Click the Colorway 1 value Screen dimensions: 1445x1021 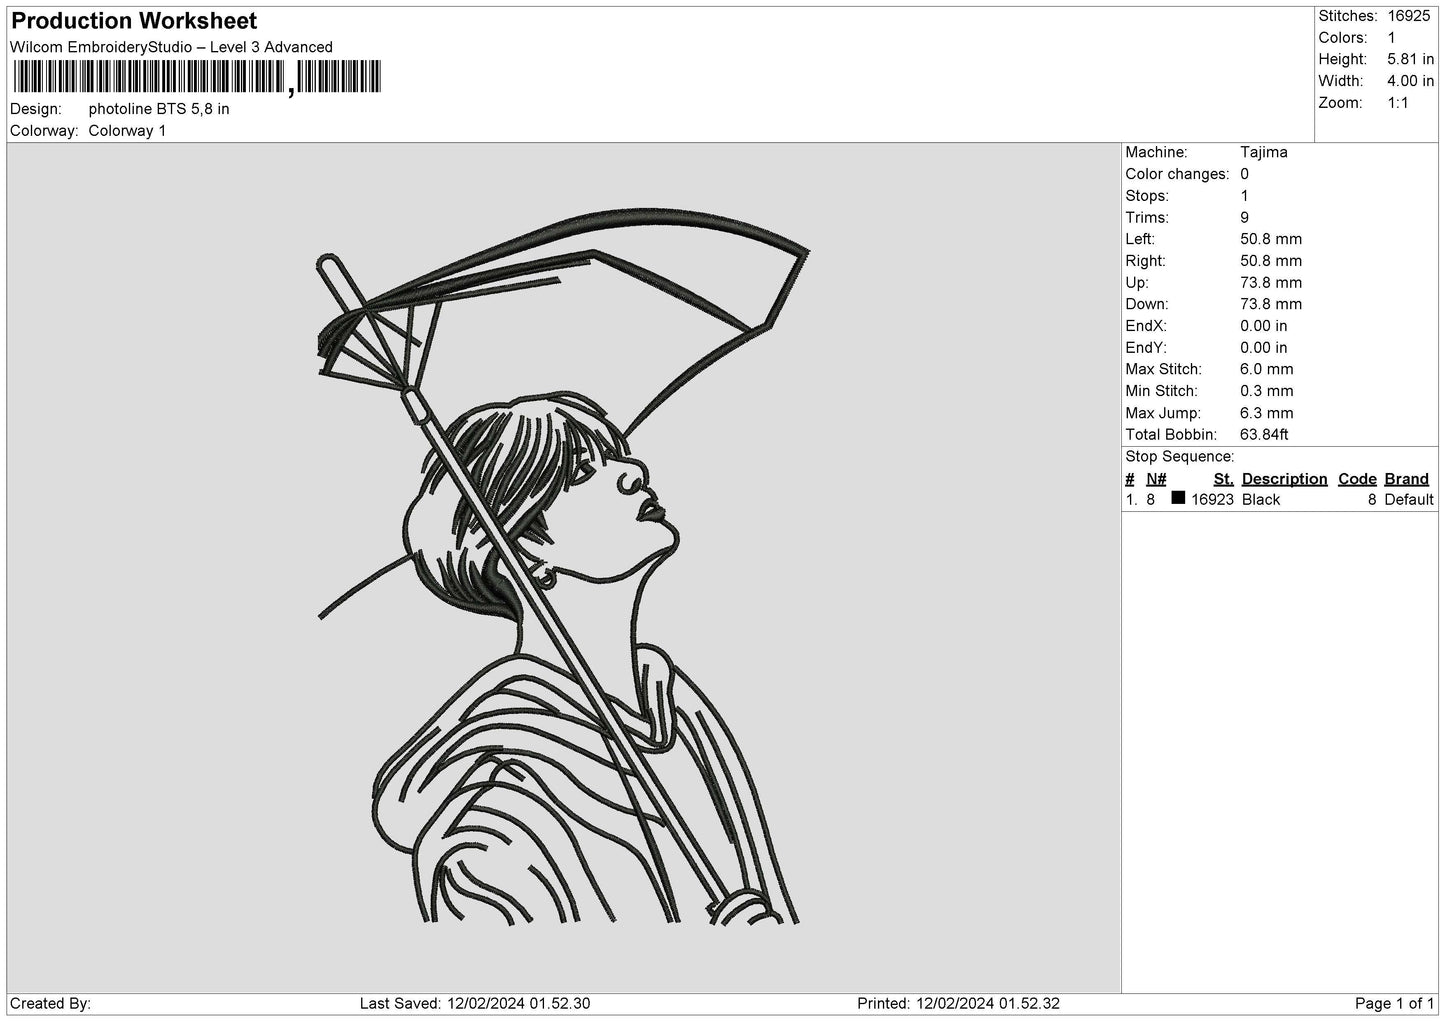tap(128, 131)
